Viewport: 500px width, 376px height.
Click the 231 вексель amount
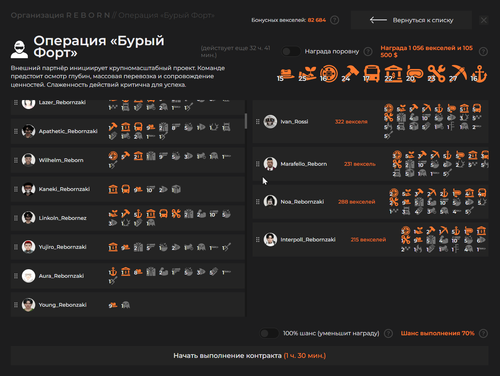(x=360, y=164)
